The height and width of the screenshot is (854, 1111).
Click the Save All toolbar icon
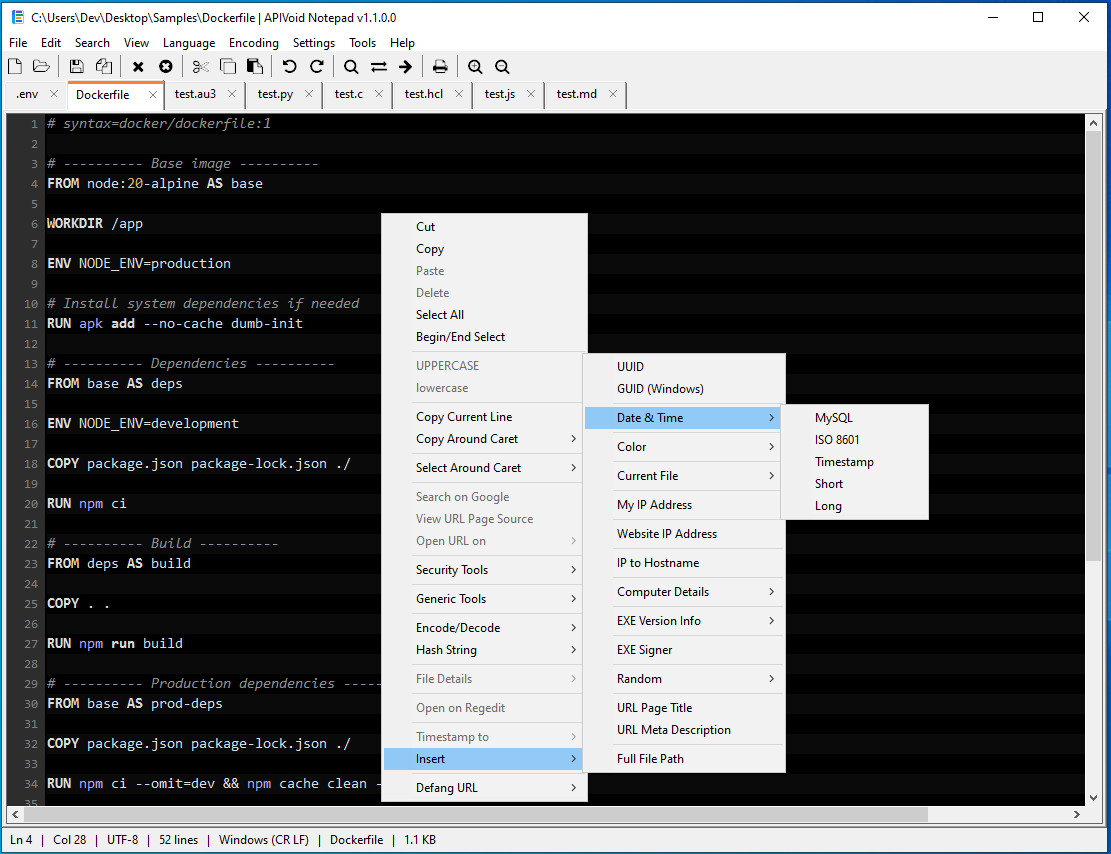103,67
